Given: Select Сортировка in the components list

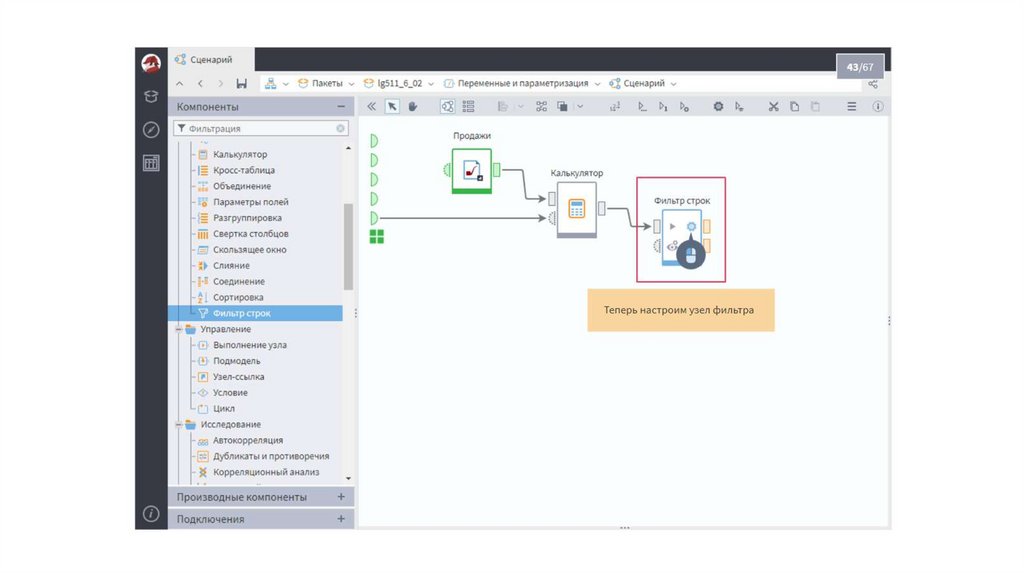Looking at the screenshot, I should click(x=238, y=297).
